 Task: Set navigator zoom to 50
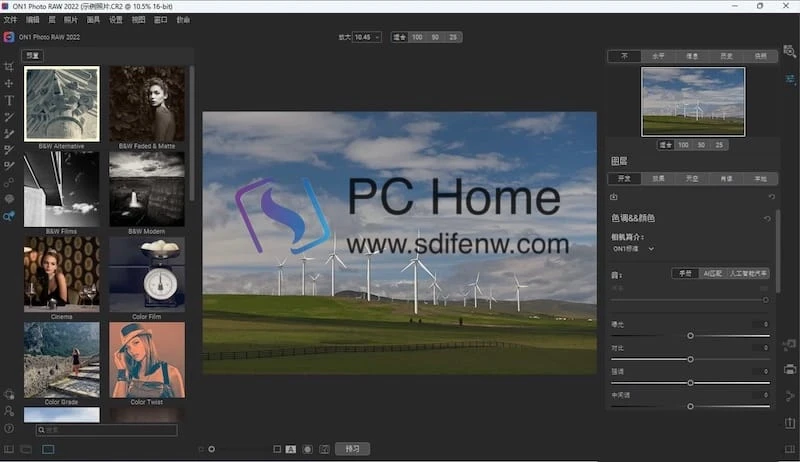click(701, 145)
